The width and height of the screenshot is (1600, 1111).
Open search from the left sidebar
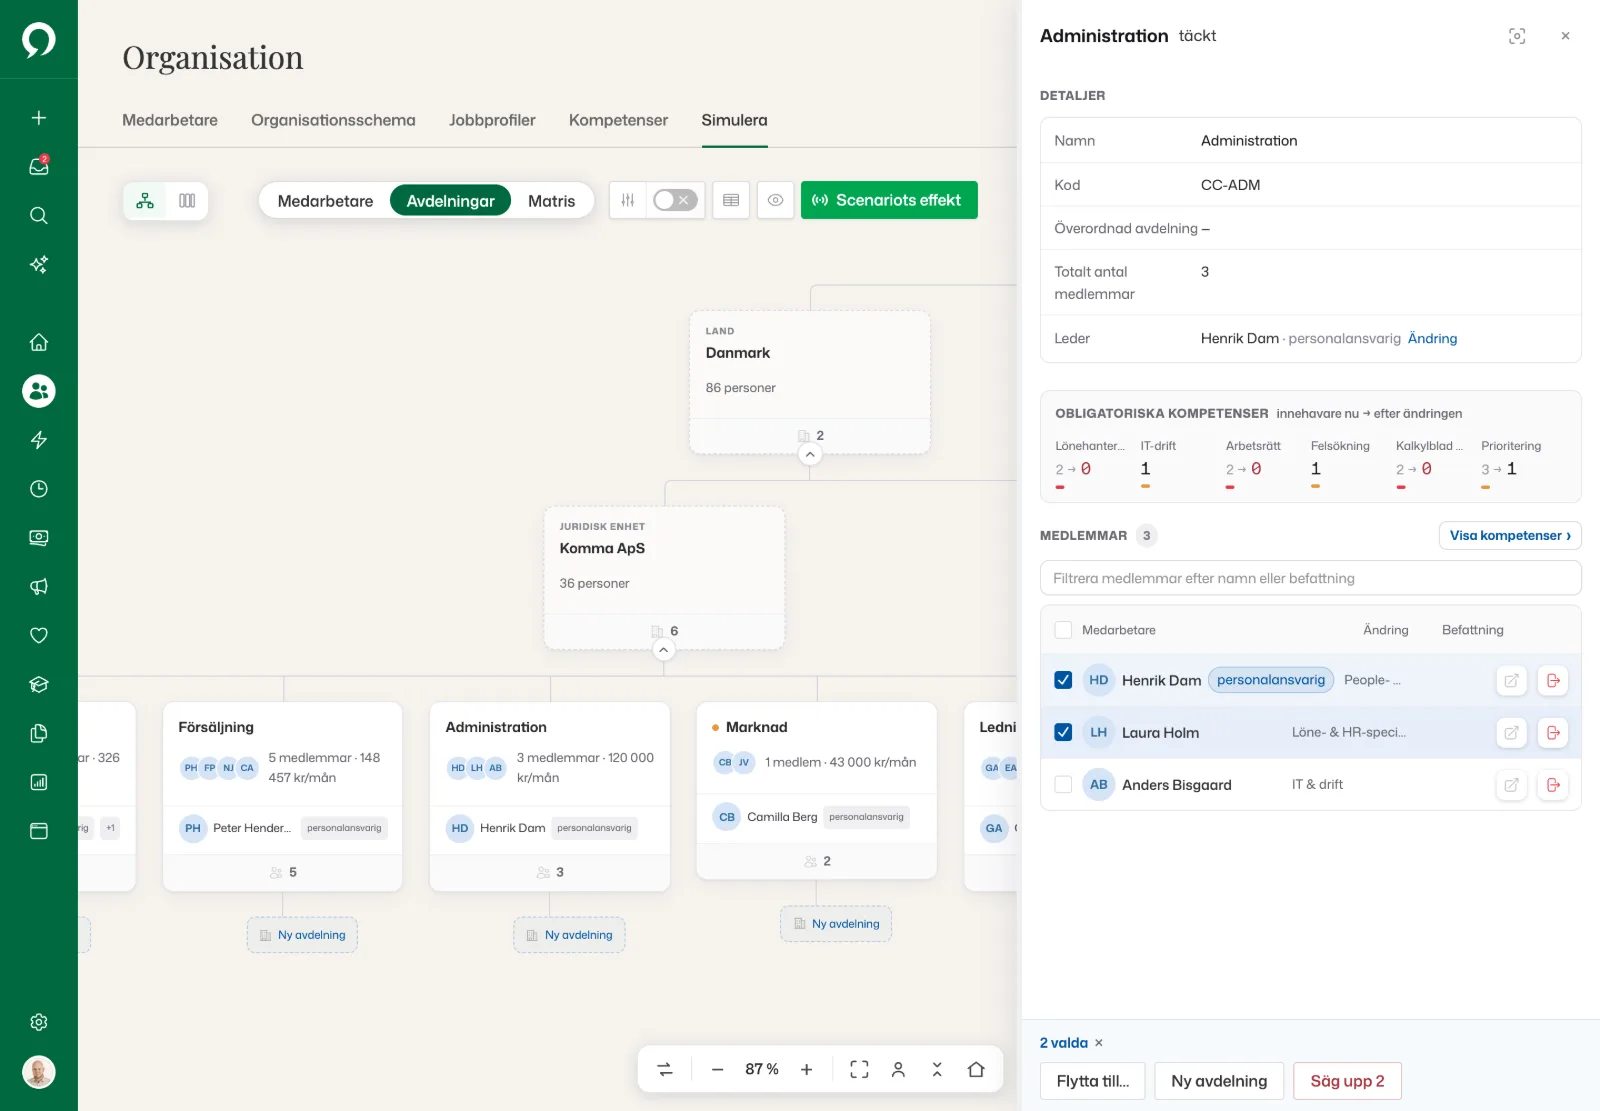39,215
